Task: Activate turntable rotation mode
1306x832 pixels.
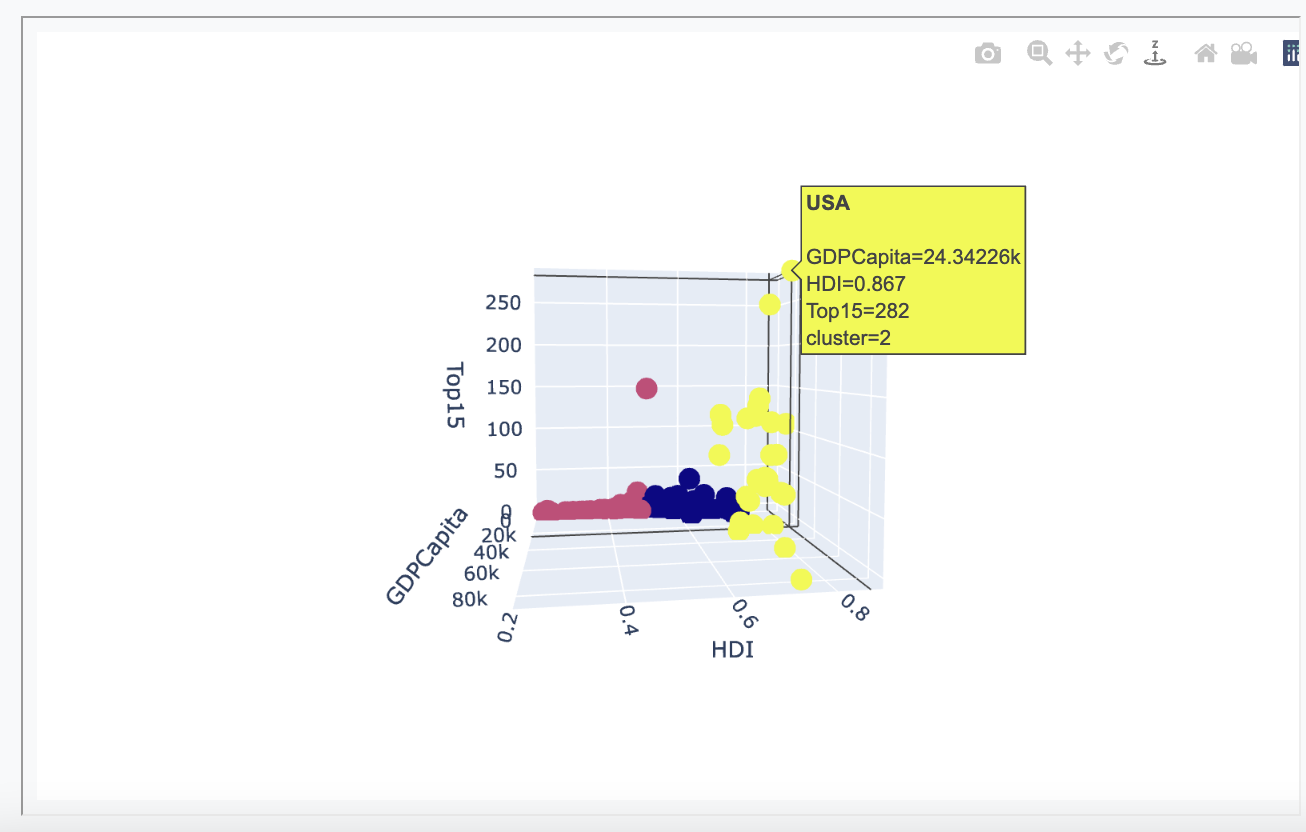Action: coord(1155,53)
